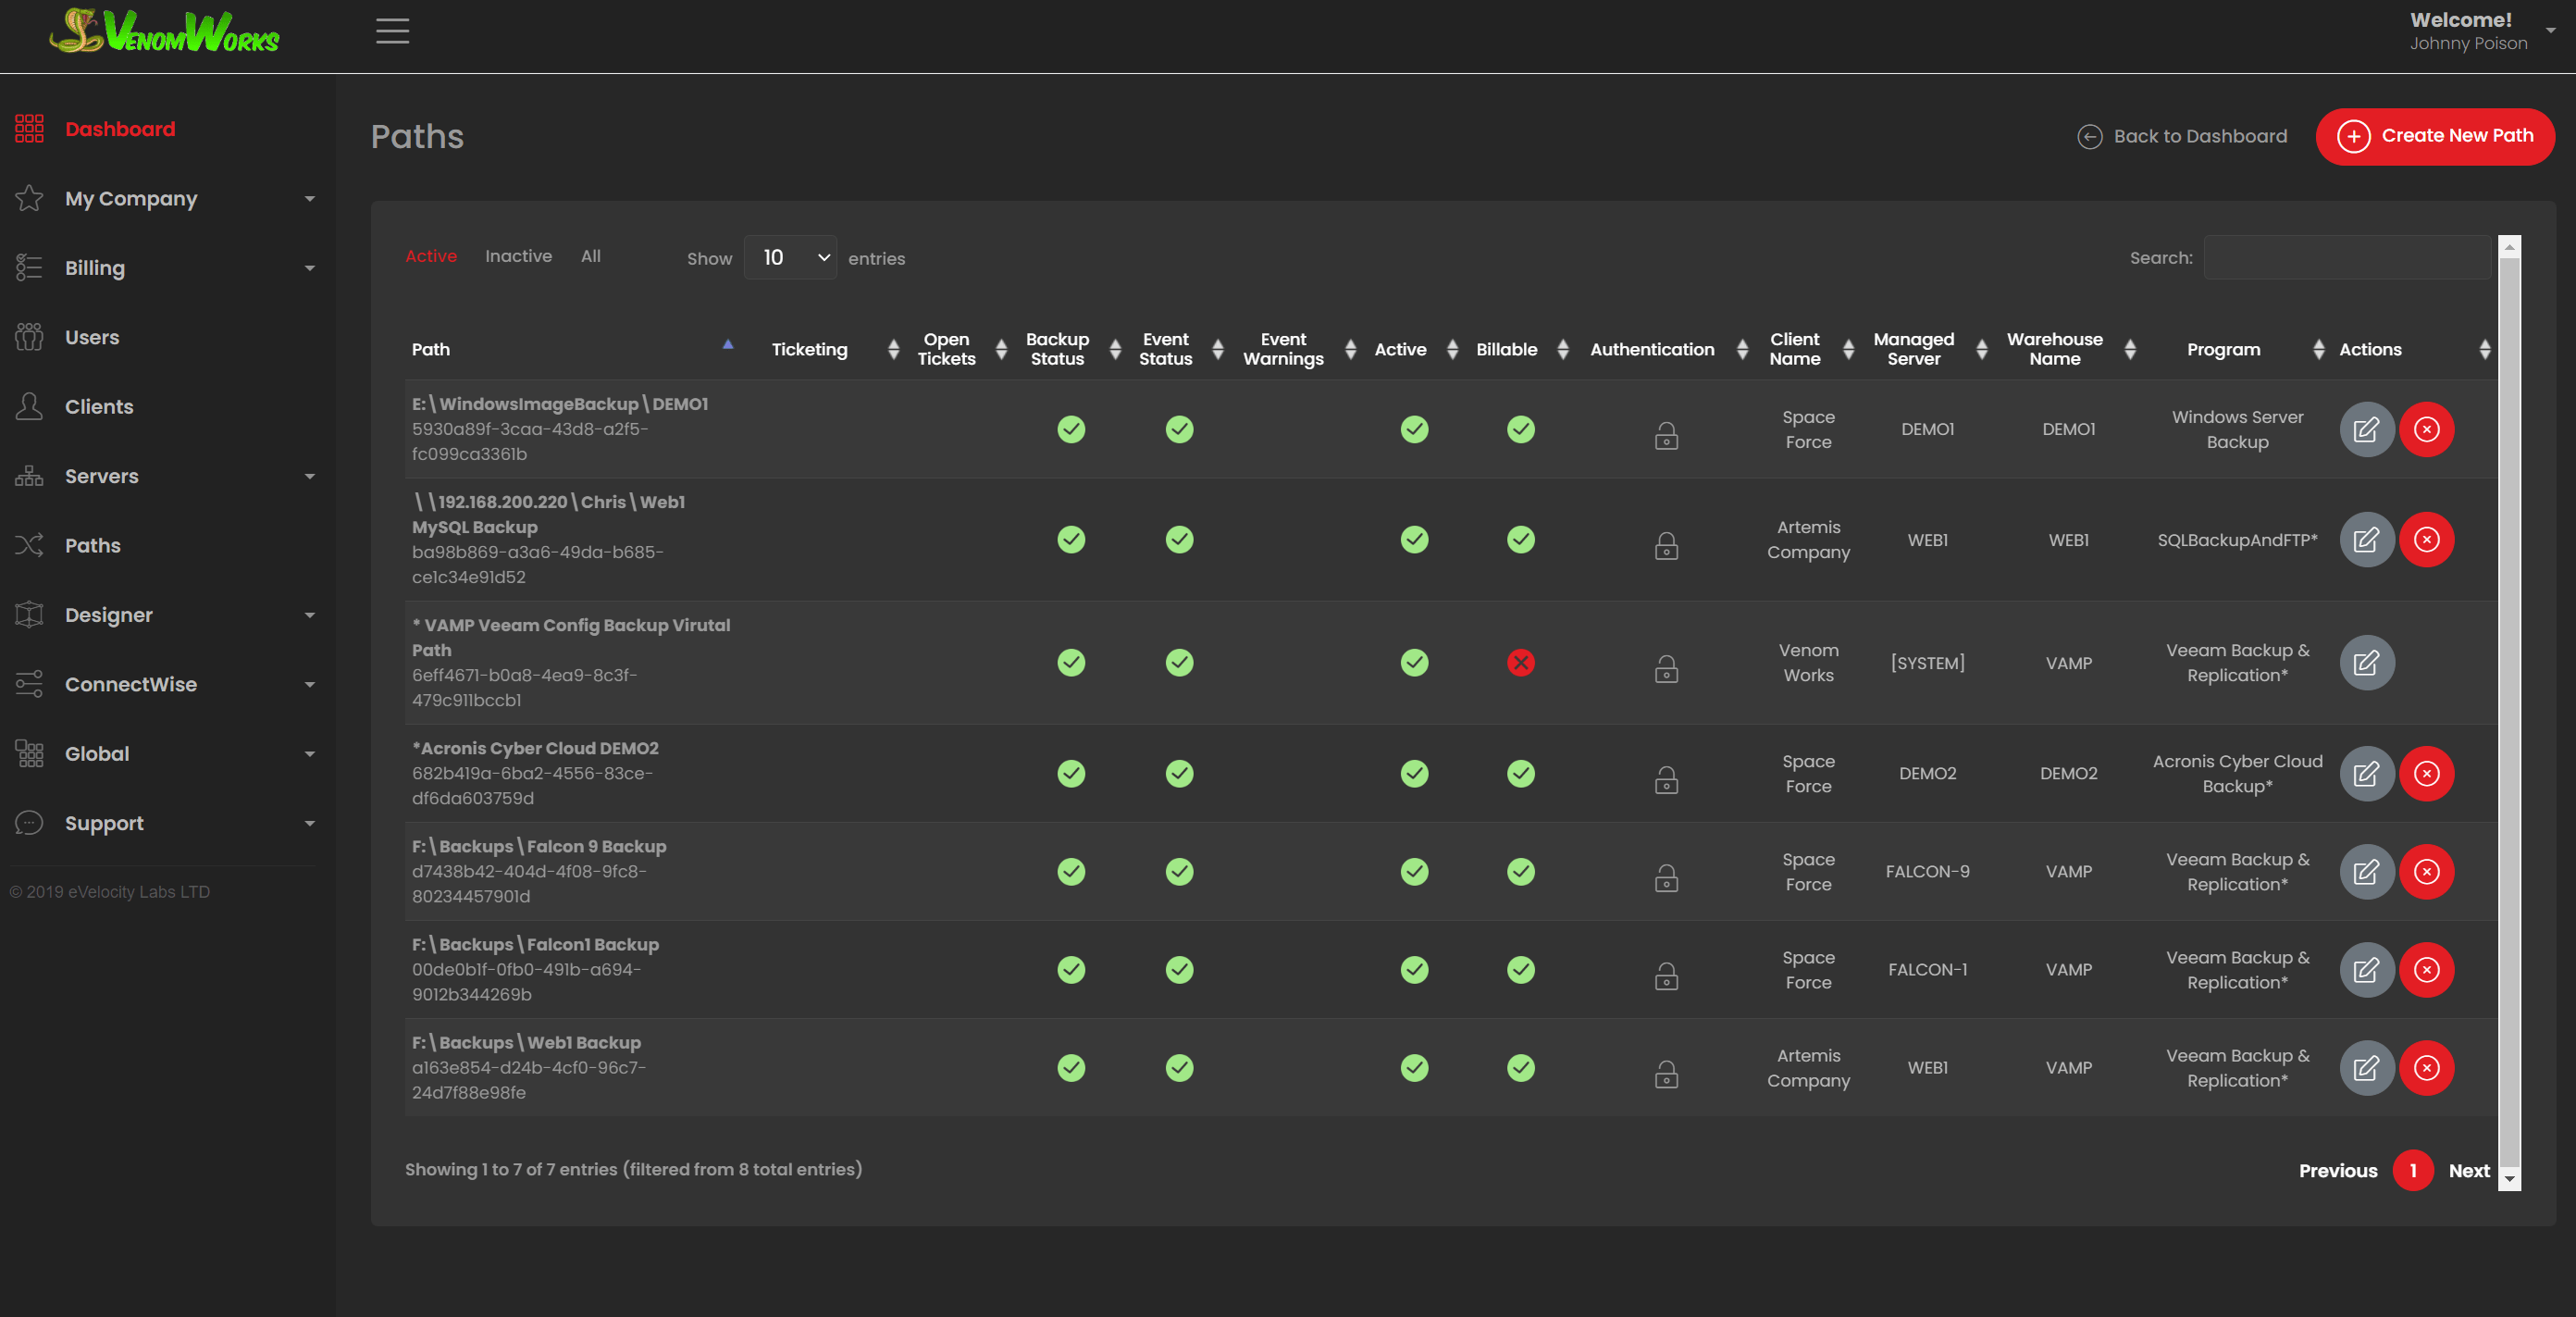Click red Billable status of VAMP Veeam row
Screen dimensions: 2576x1317
[x=1520, y=663]
